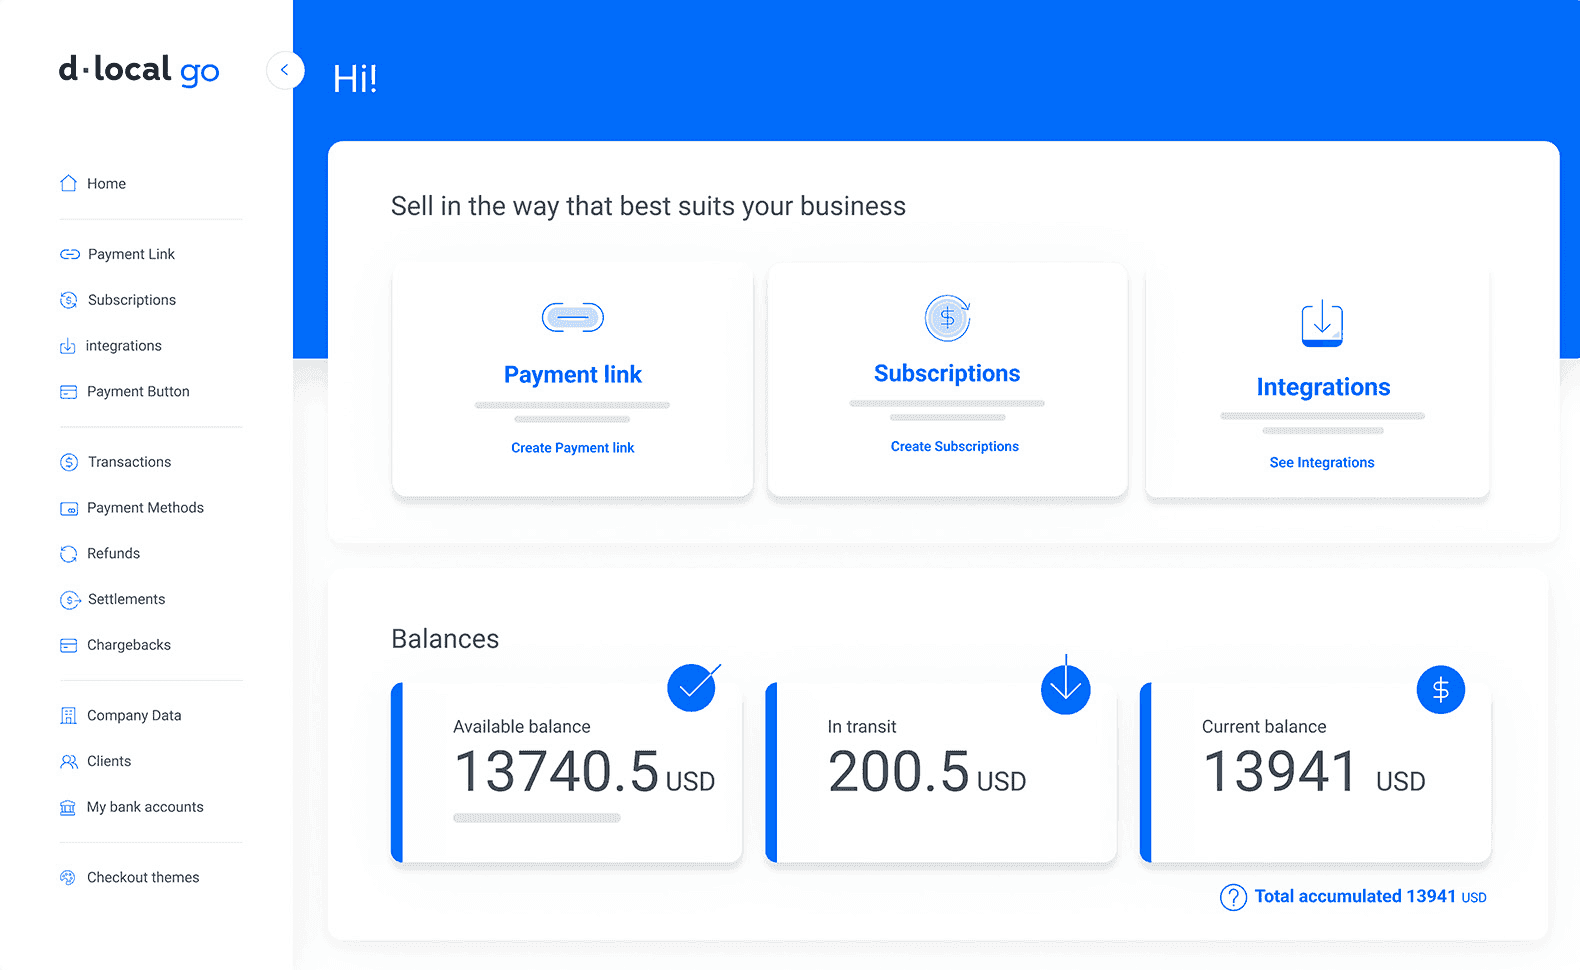
Task: Click the 13941 USD current balance value
Action: [1314, 773]
